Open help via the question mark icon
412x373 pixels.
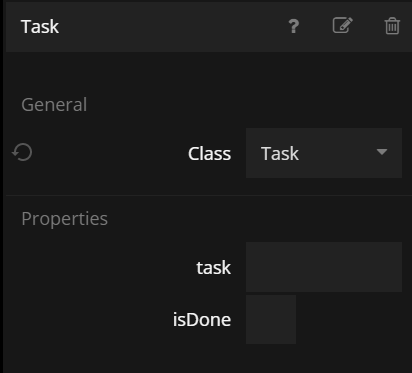pos(294,26)
